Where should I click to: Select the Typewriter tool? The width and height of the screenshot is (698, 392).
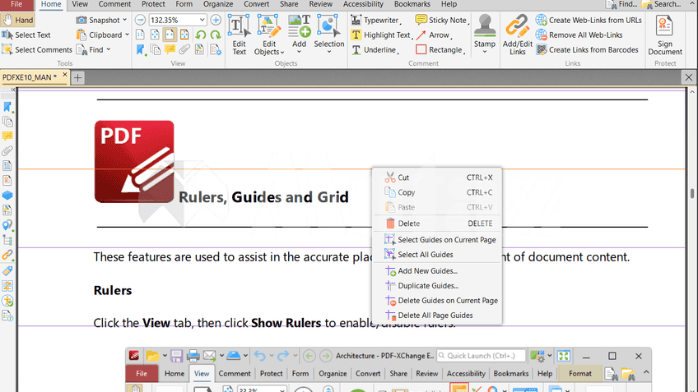[375, 20]
